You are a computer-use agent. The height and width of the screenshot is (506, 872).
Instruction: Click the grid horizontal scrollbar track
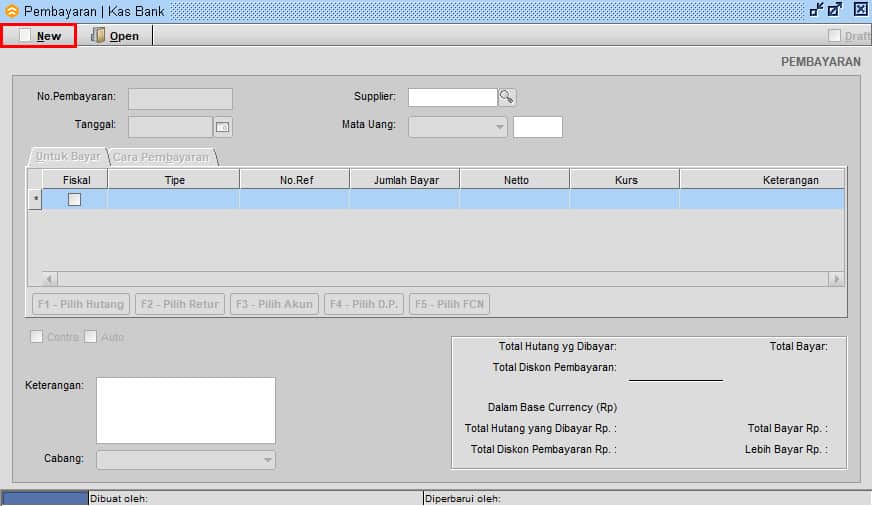coord(440,279)
